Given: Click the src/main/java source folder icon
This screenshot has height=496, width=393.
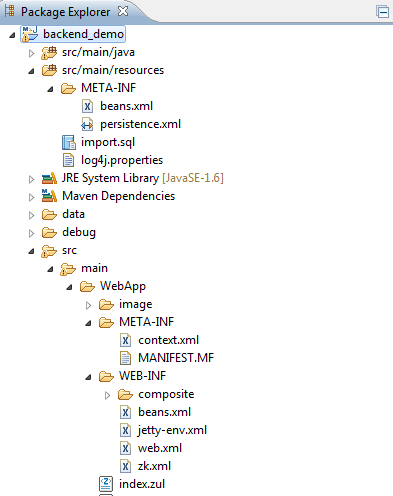Looking at the screenshot, I should click(x=49, y=53).
